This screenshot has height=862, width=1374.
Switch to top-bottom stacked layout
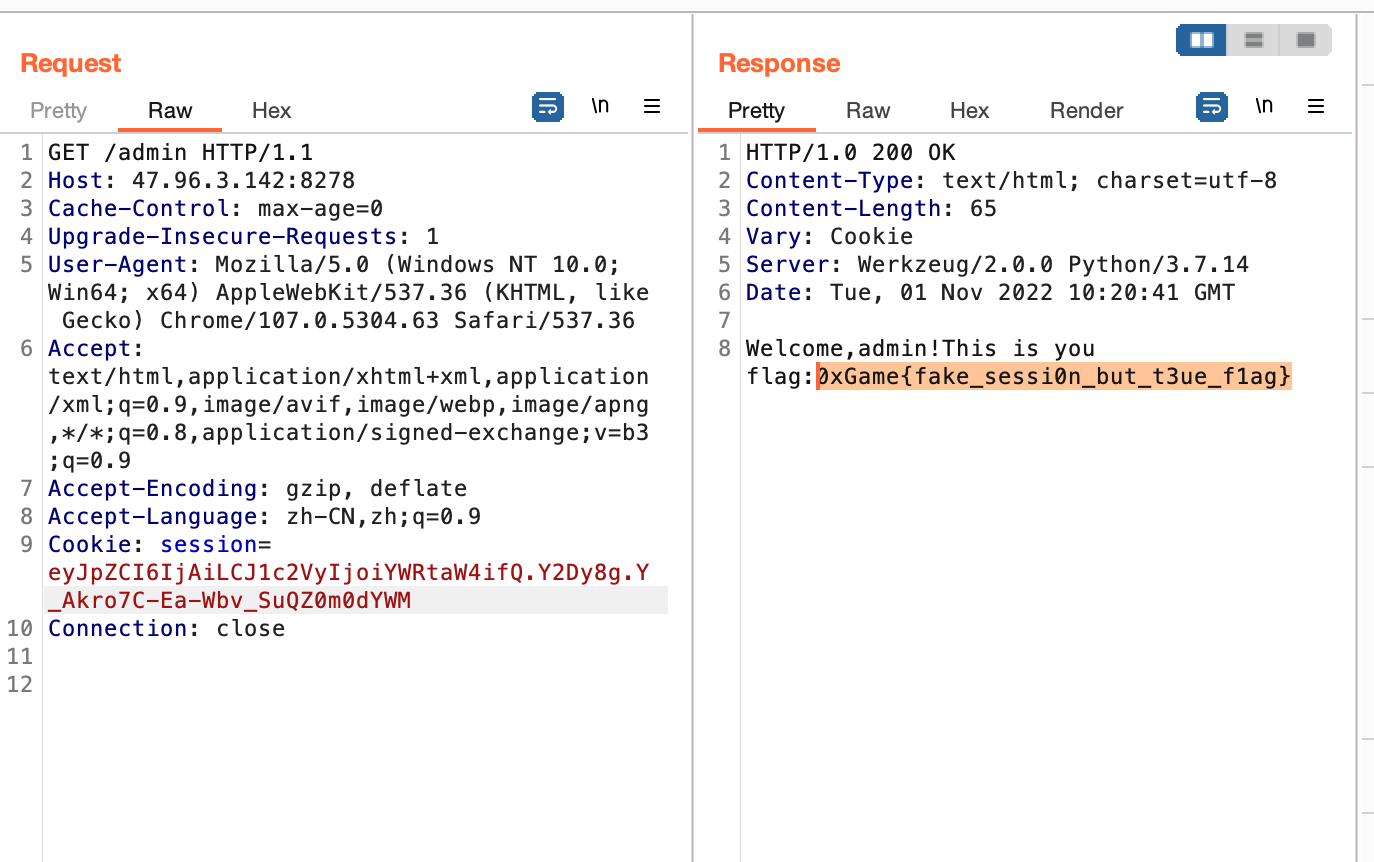[1254, 40]
